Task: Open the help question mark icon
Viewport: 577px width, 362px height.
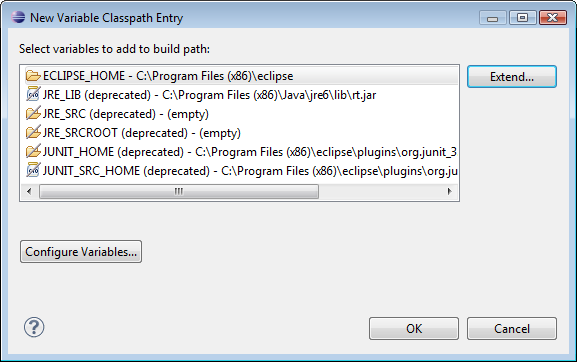Action: tap(34, 327)
